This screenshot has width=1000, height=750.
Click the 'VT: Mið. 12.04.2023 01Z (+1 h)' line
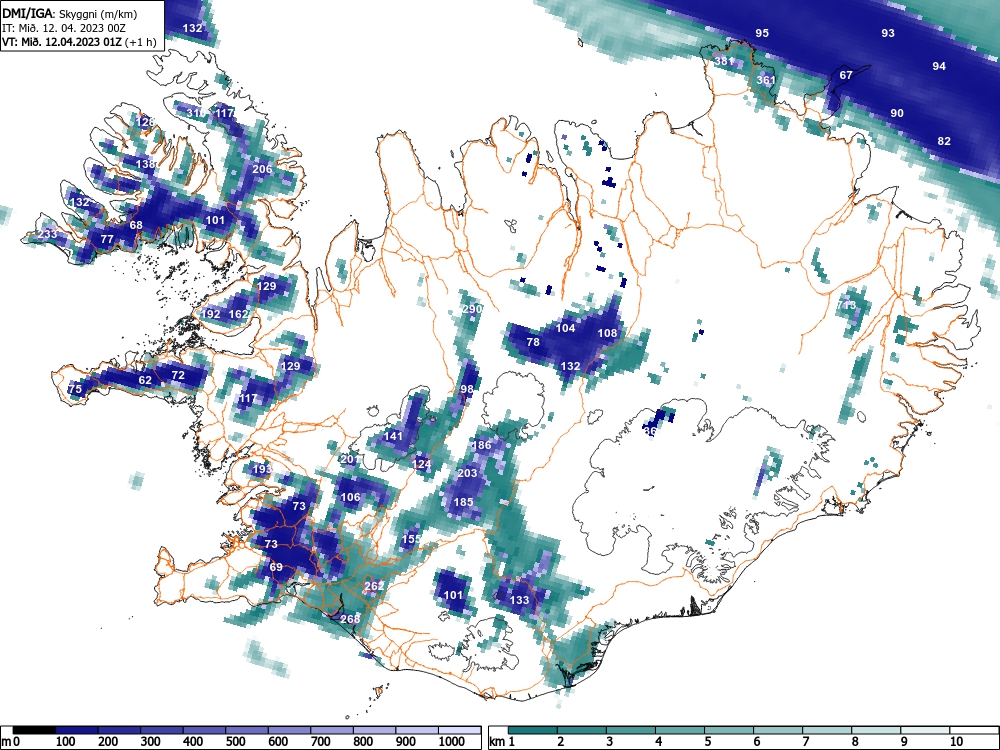tap(79, 42)
